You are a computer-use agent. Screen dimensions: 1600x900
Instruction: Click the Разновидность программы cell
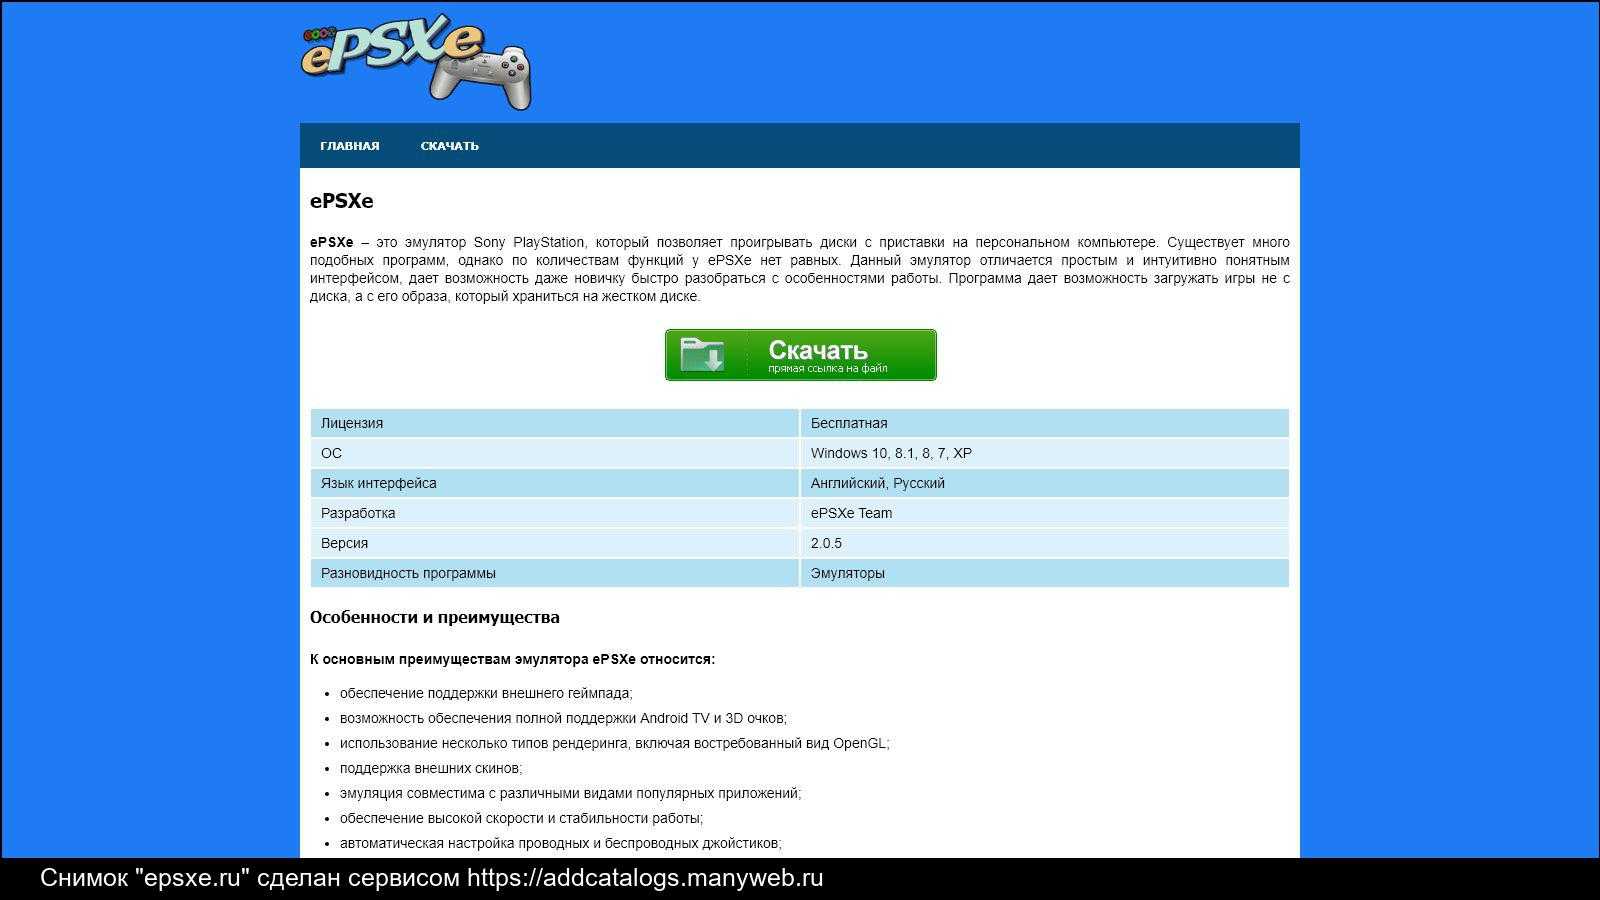pos(554,573)
